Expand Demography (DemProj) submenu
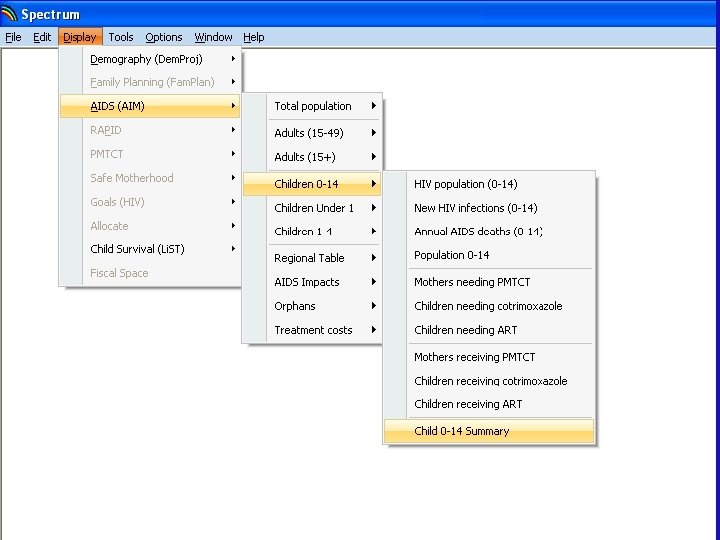The width and height of the screenshot is (720, 540). [x=150, y=59]
